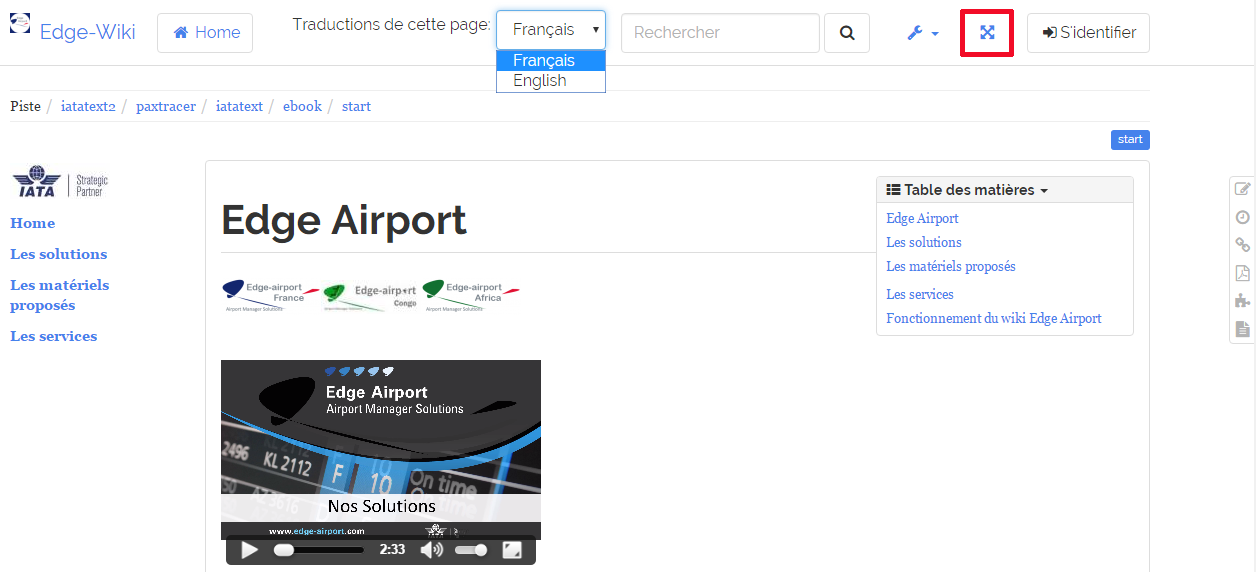Export page with the PDF icon

1242,273
